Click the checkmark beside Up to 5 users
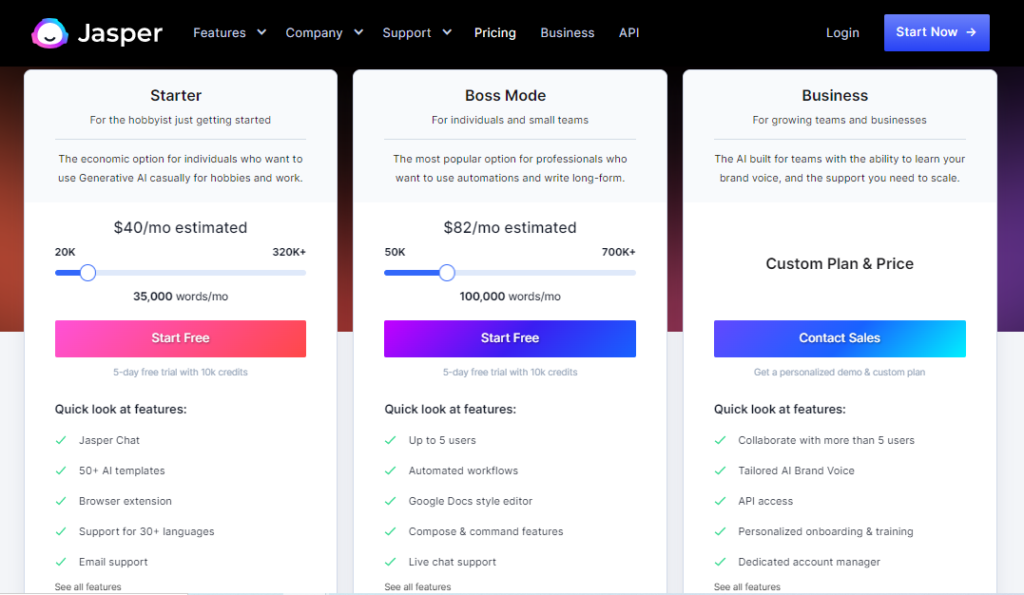Screen dimensions: 1024x595 pyautogui.click(x=391, y=440)
